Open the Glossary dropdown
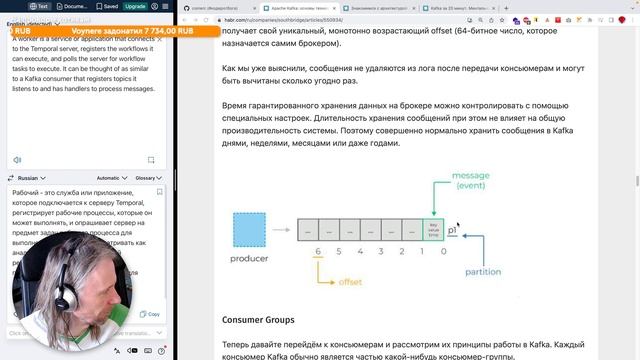Image resolution: width=640 pixels, height=360 pixels. tap(149, 178)
